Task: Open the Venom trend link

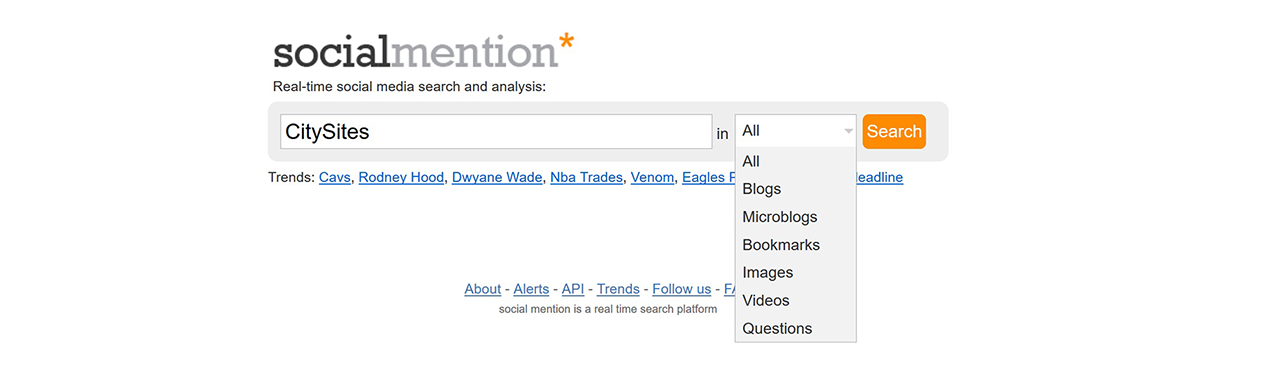Action: tap(652, 177)
